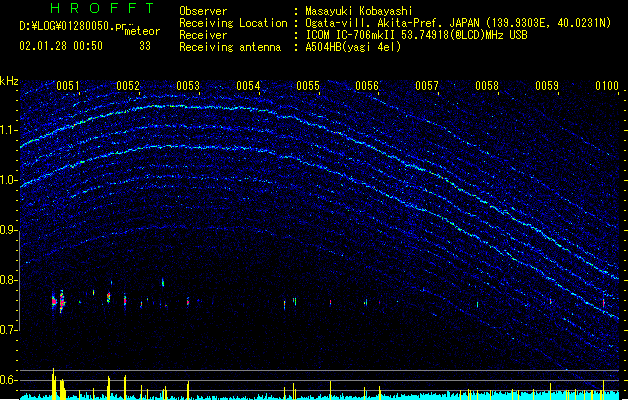Click the 0053 time marker
The width and height of the screenshot is (629, 400).
[188, 86]
